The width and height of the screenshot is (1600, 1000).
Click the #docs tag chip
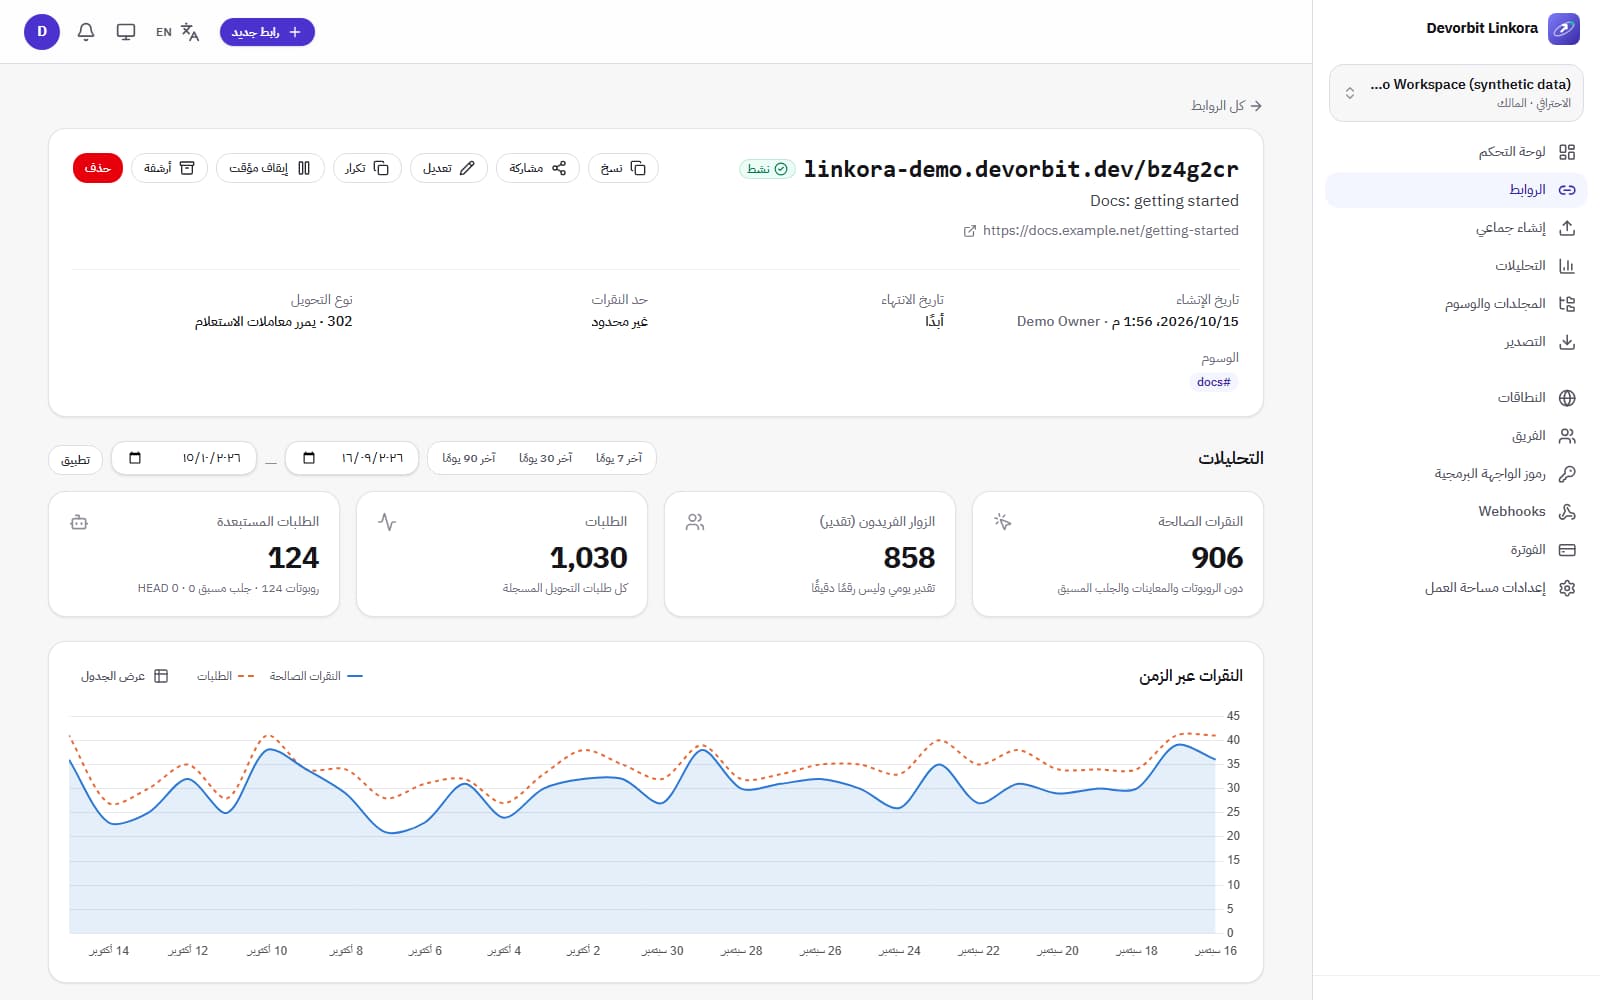[x=1214, y=382]
